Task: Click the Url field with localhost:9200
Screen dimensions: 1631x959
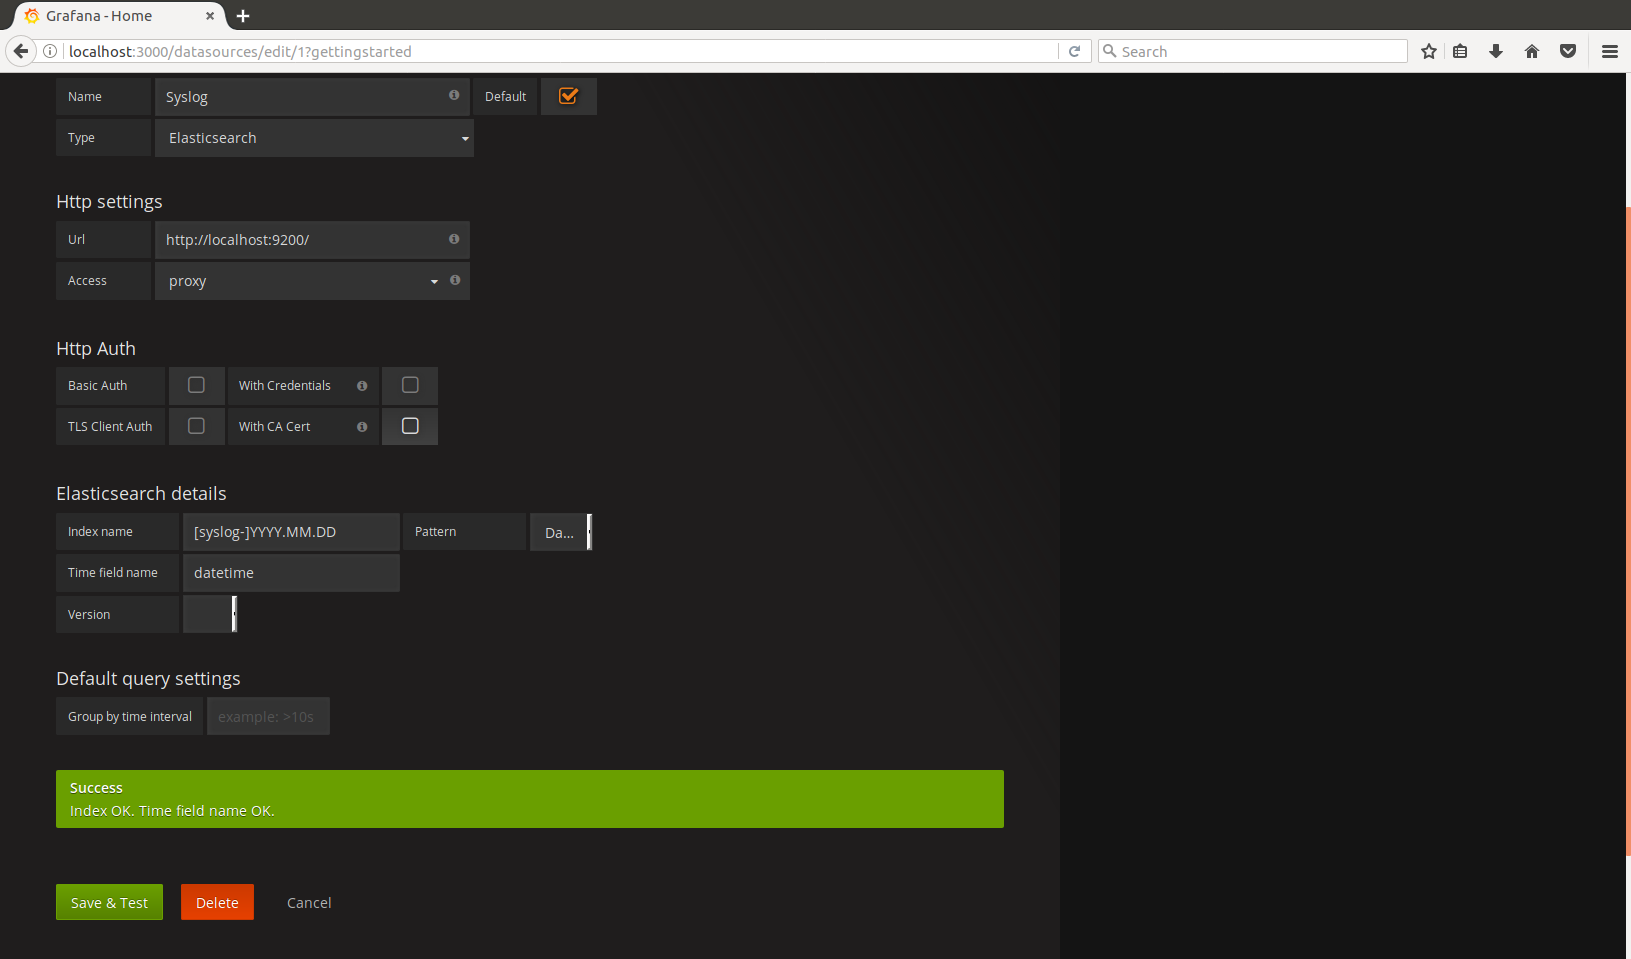Action: (x=312, y=240)
